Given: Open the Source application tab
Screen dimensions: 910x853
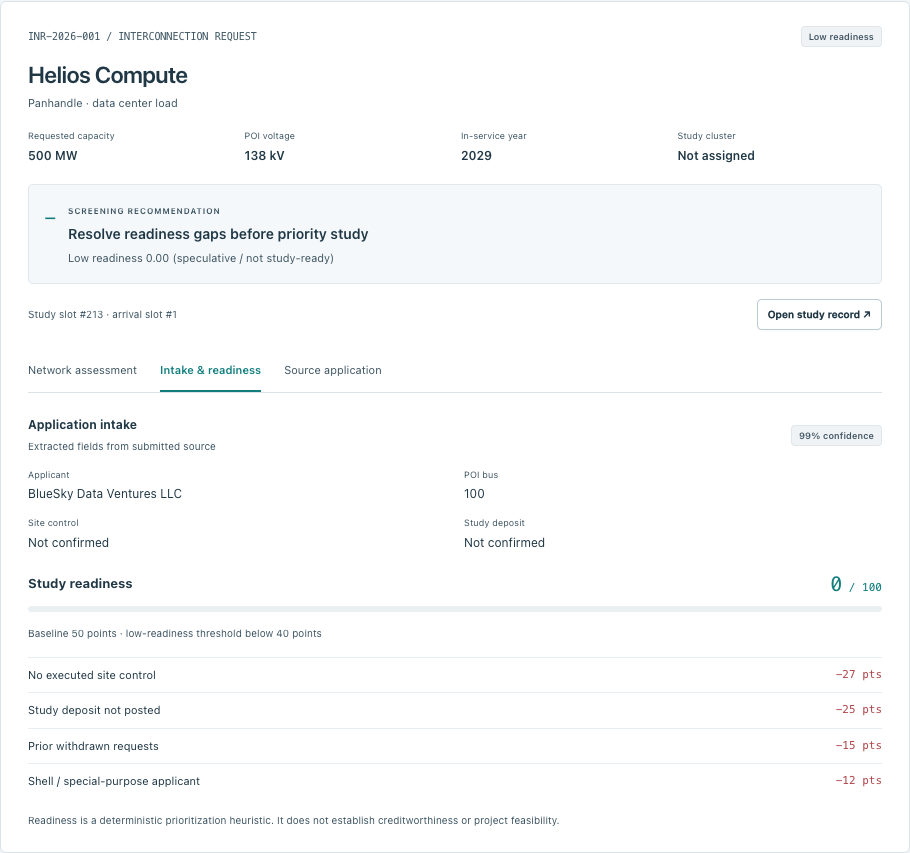Looking at the screenshot, I should coord(333,370).
